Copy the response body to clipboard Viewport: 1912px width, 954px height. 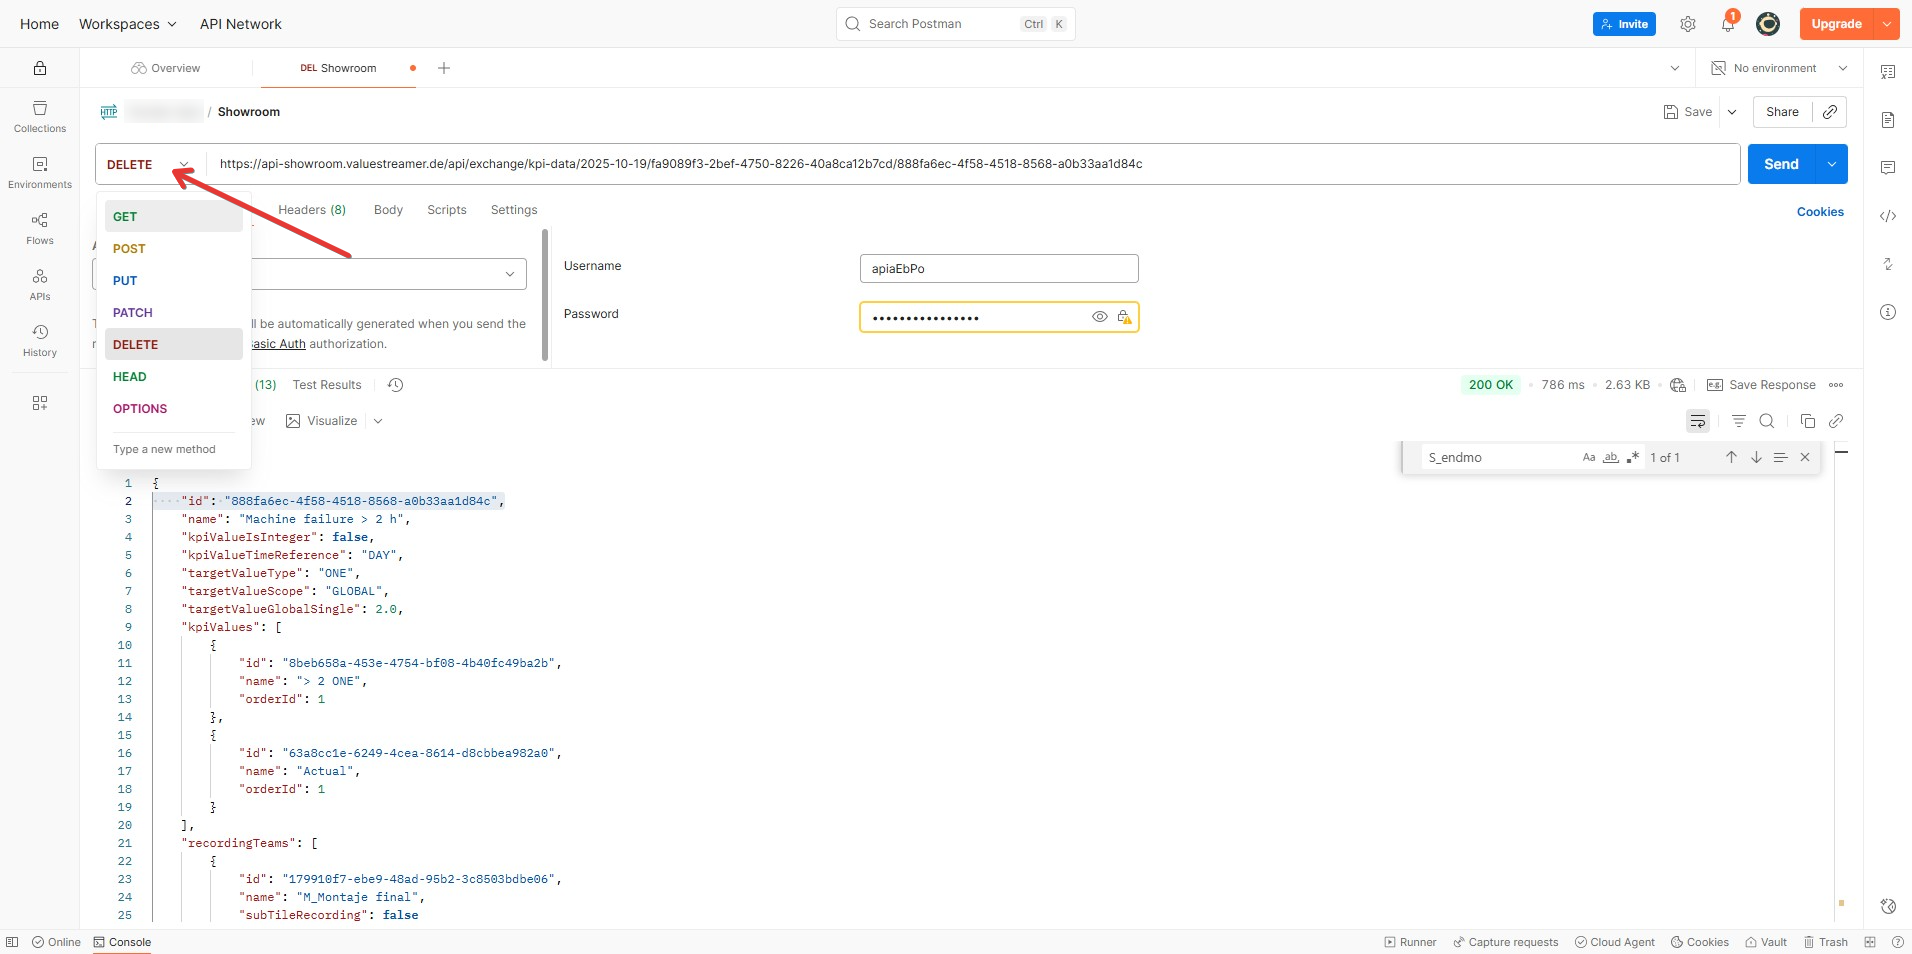1807,421
